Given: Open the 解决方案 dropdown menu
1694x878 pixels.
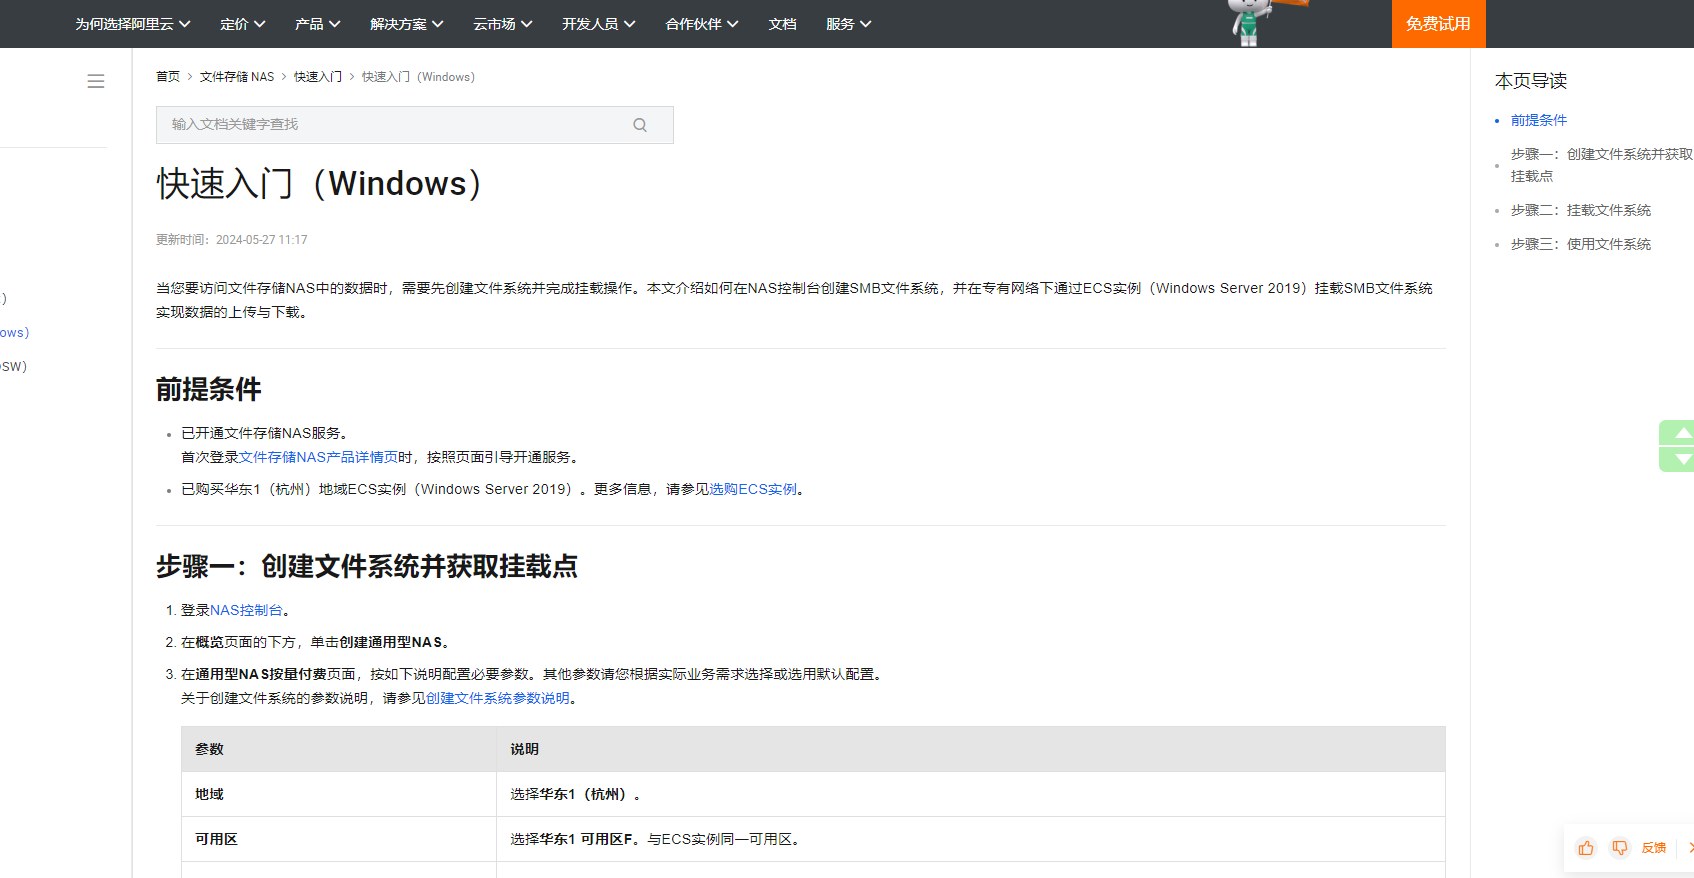Looking at the screenshot, I should tap(406, 24).
